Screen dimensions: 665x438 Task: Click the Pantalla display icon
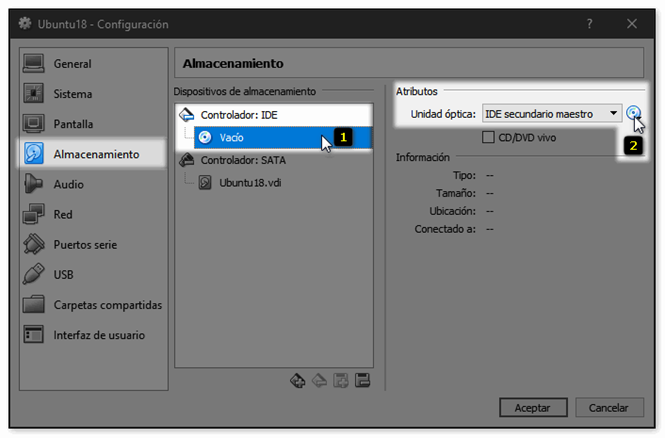pos(34,124)
